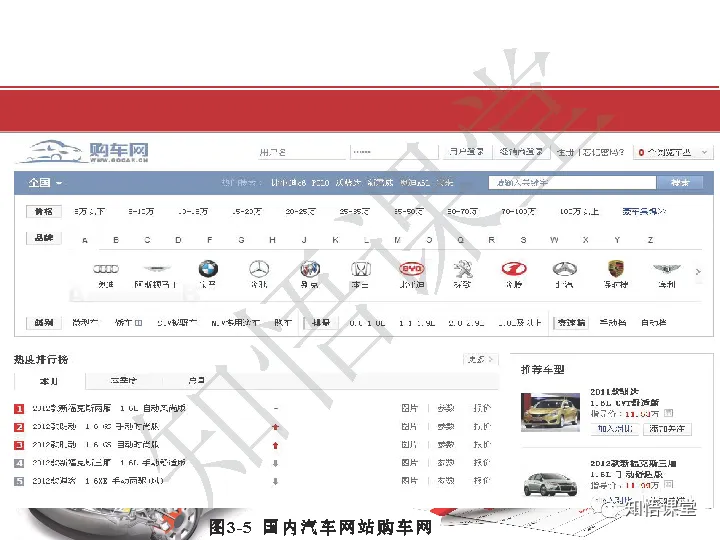Filter brands by letter B
The image size is (720, 540).
(116, 240)
